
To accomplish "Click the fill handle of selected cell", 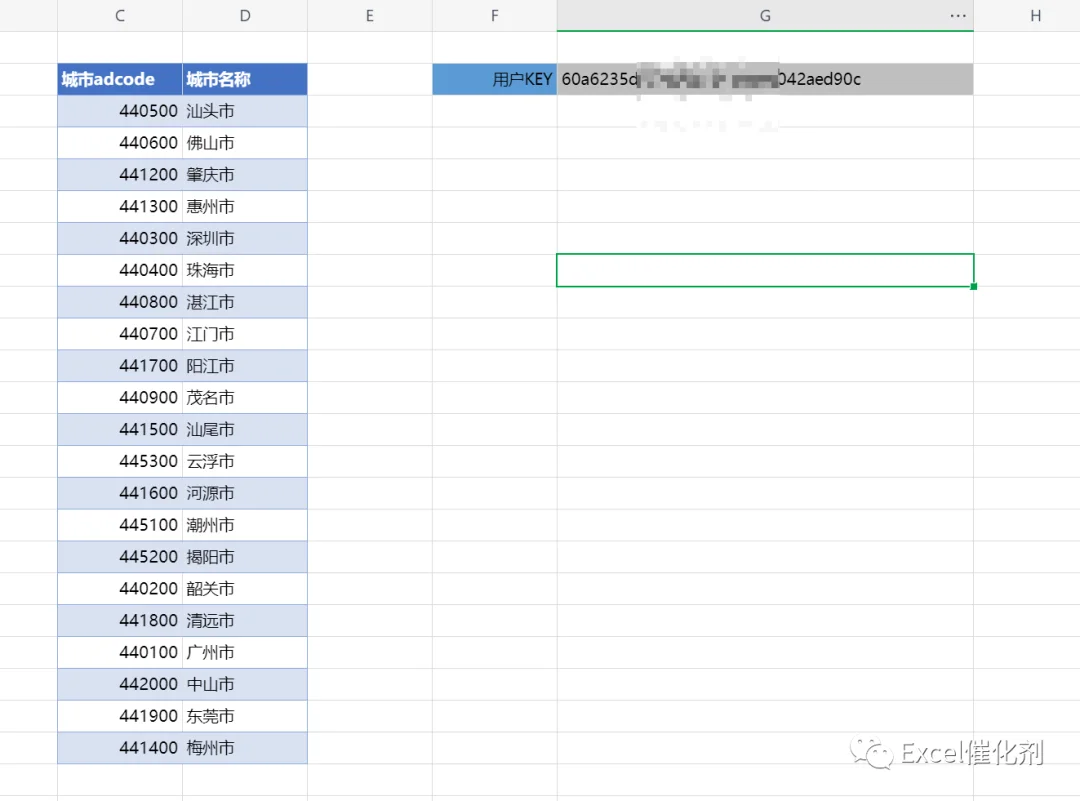I will pos(973,287).
